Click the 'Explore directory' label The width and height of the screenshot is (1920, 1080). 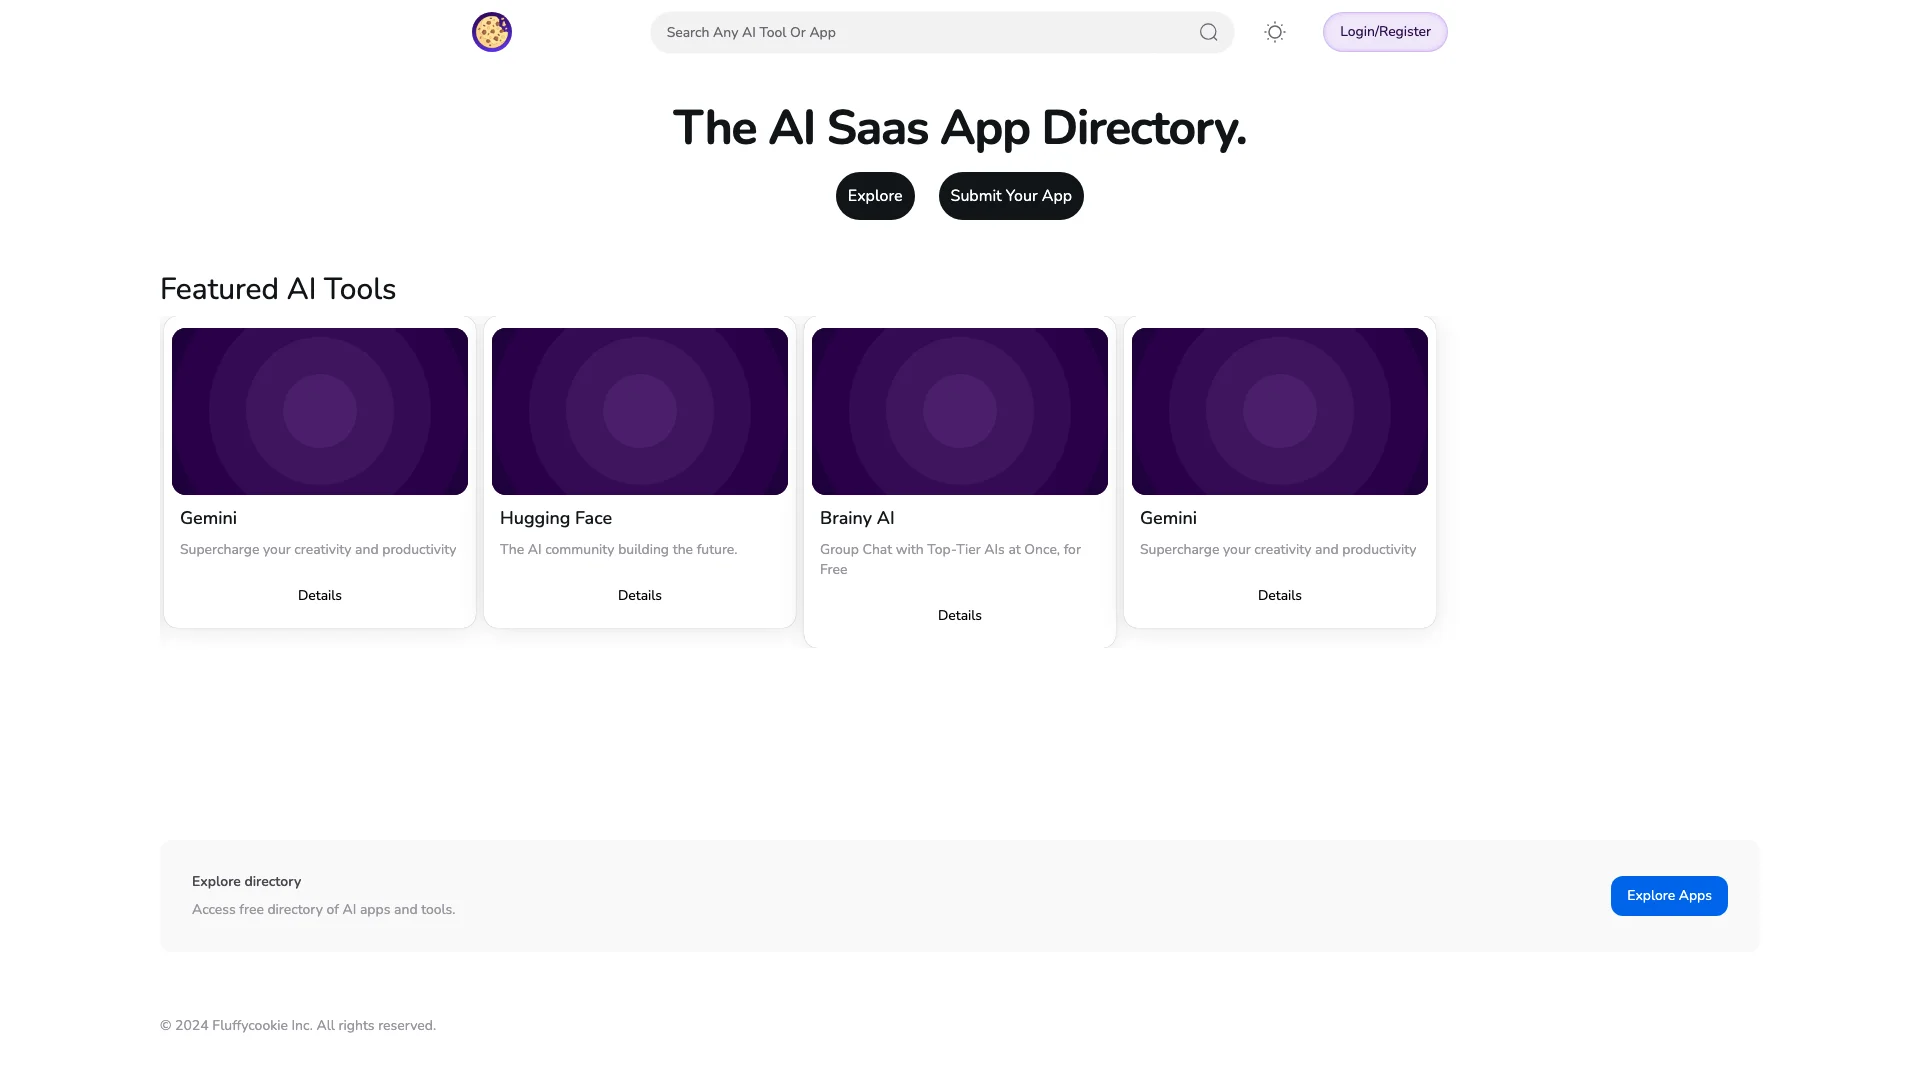(x=246, y=881)
